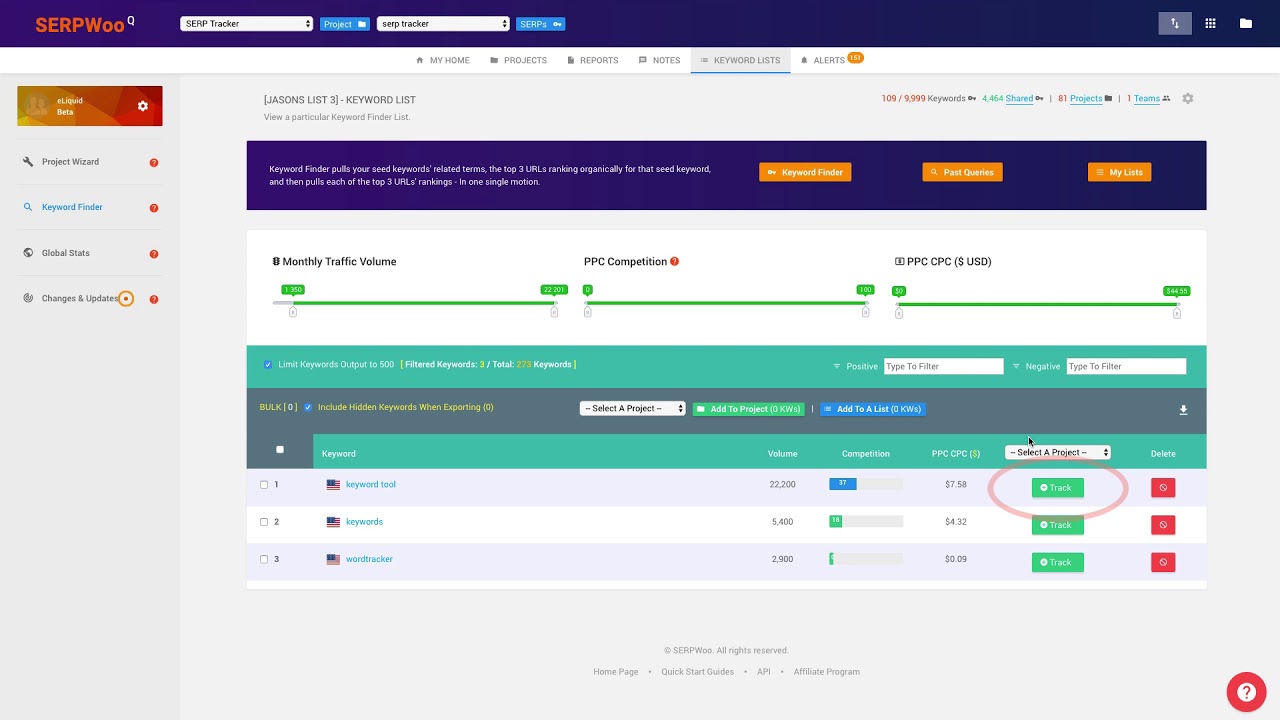This screenshot has height=720, width=1280.
Task: Click the My Lists button
Action: coord(1119,172)
